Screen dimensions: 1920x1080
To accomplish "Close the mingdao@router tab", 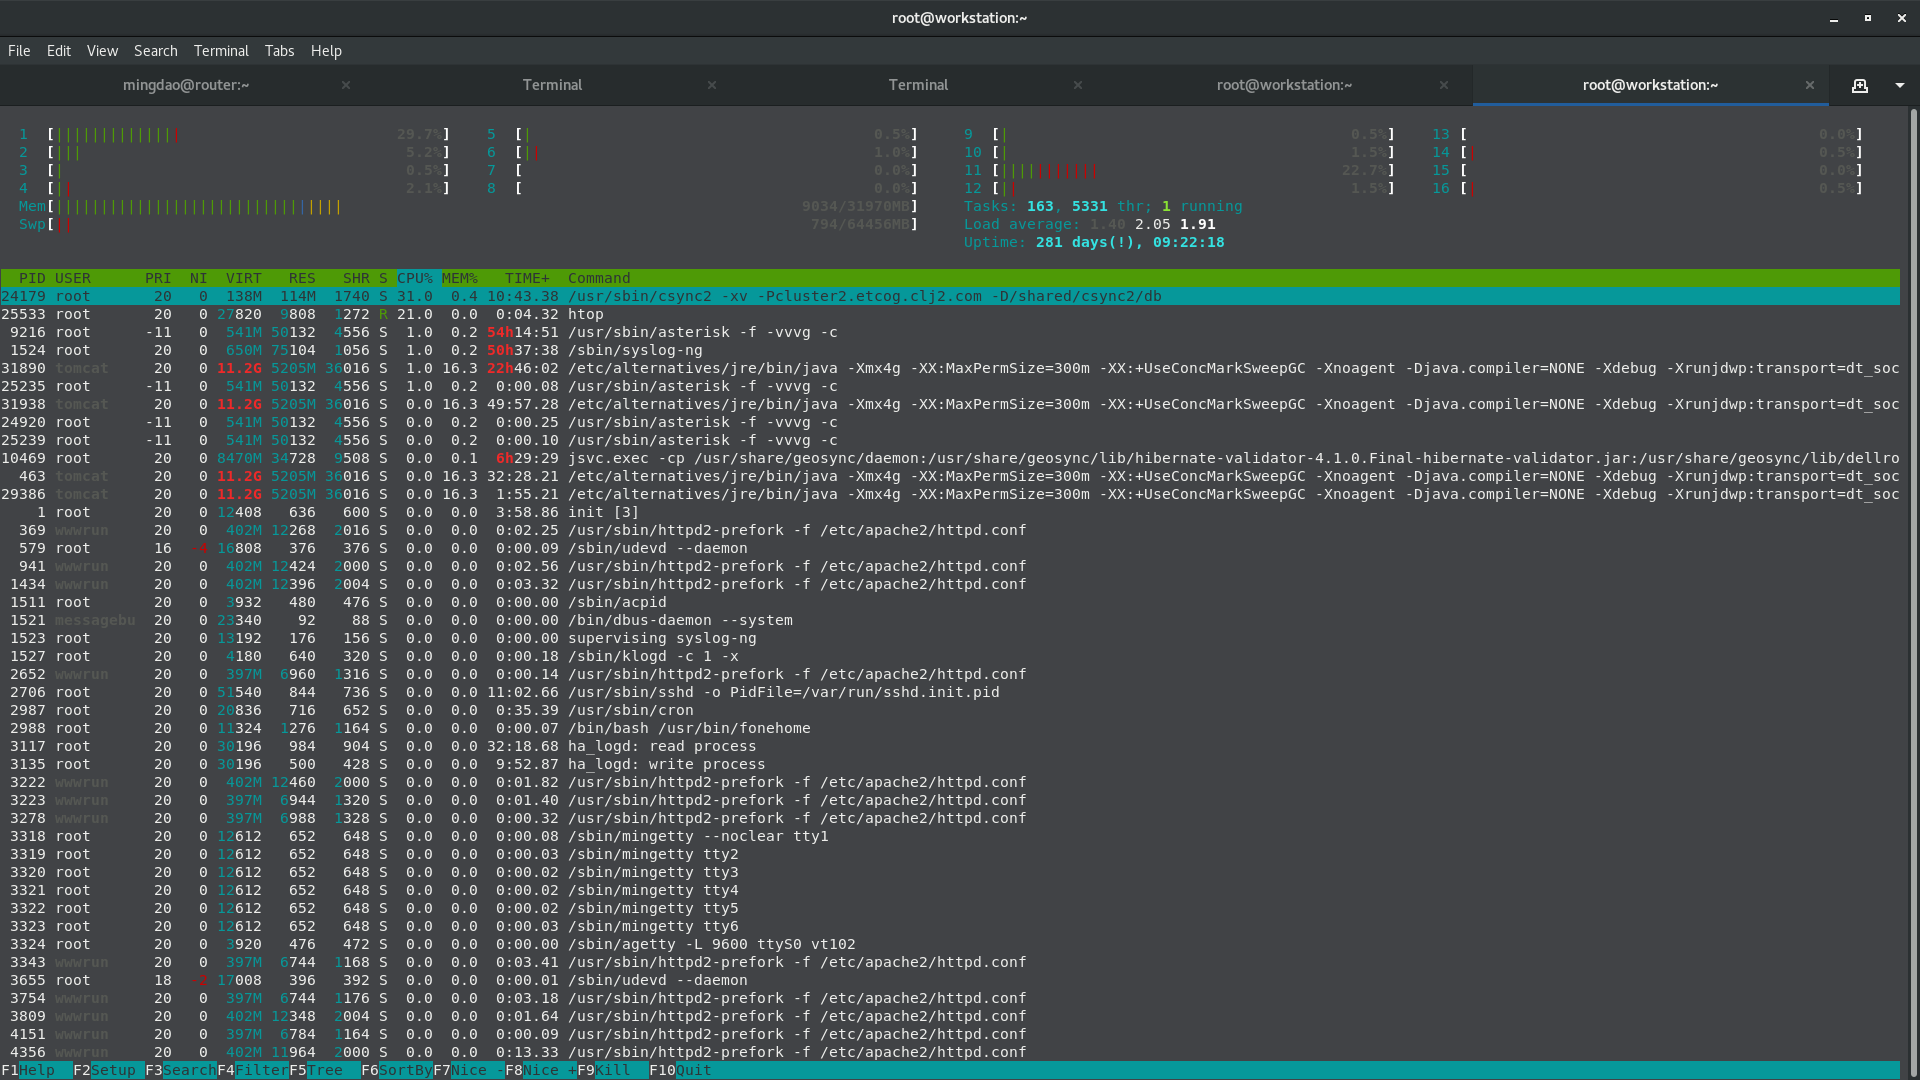I will tap(346, 85).
